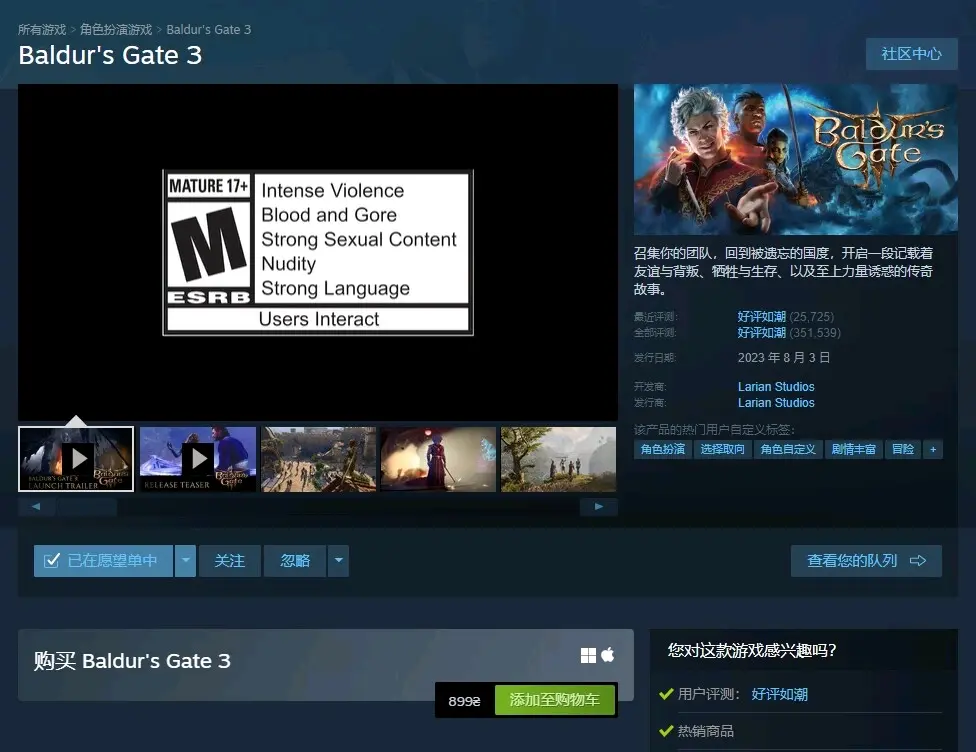Viewport: 976px width, 752px height.
Task: Go to 角色扮演游戏 breadcrumb link
Action: click(116, 30)
